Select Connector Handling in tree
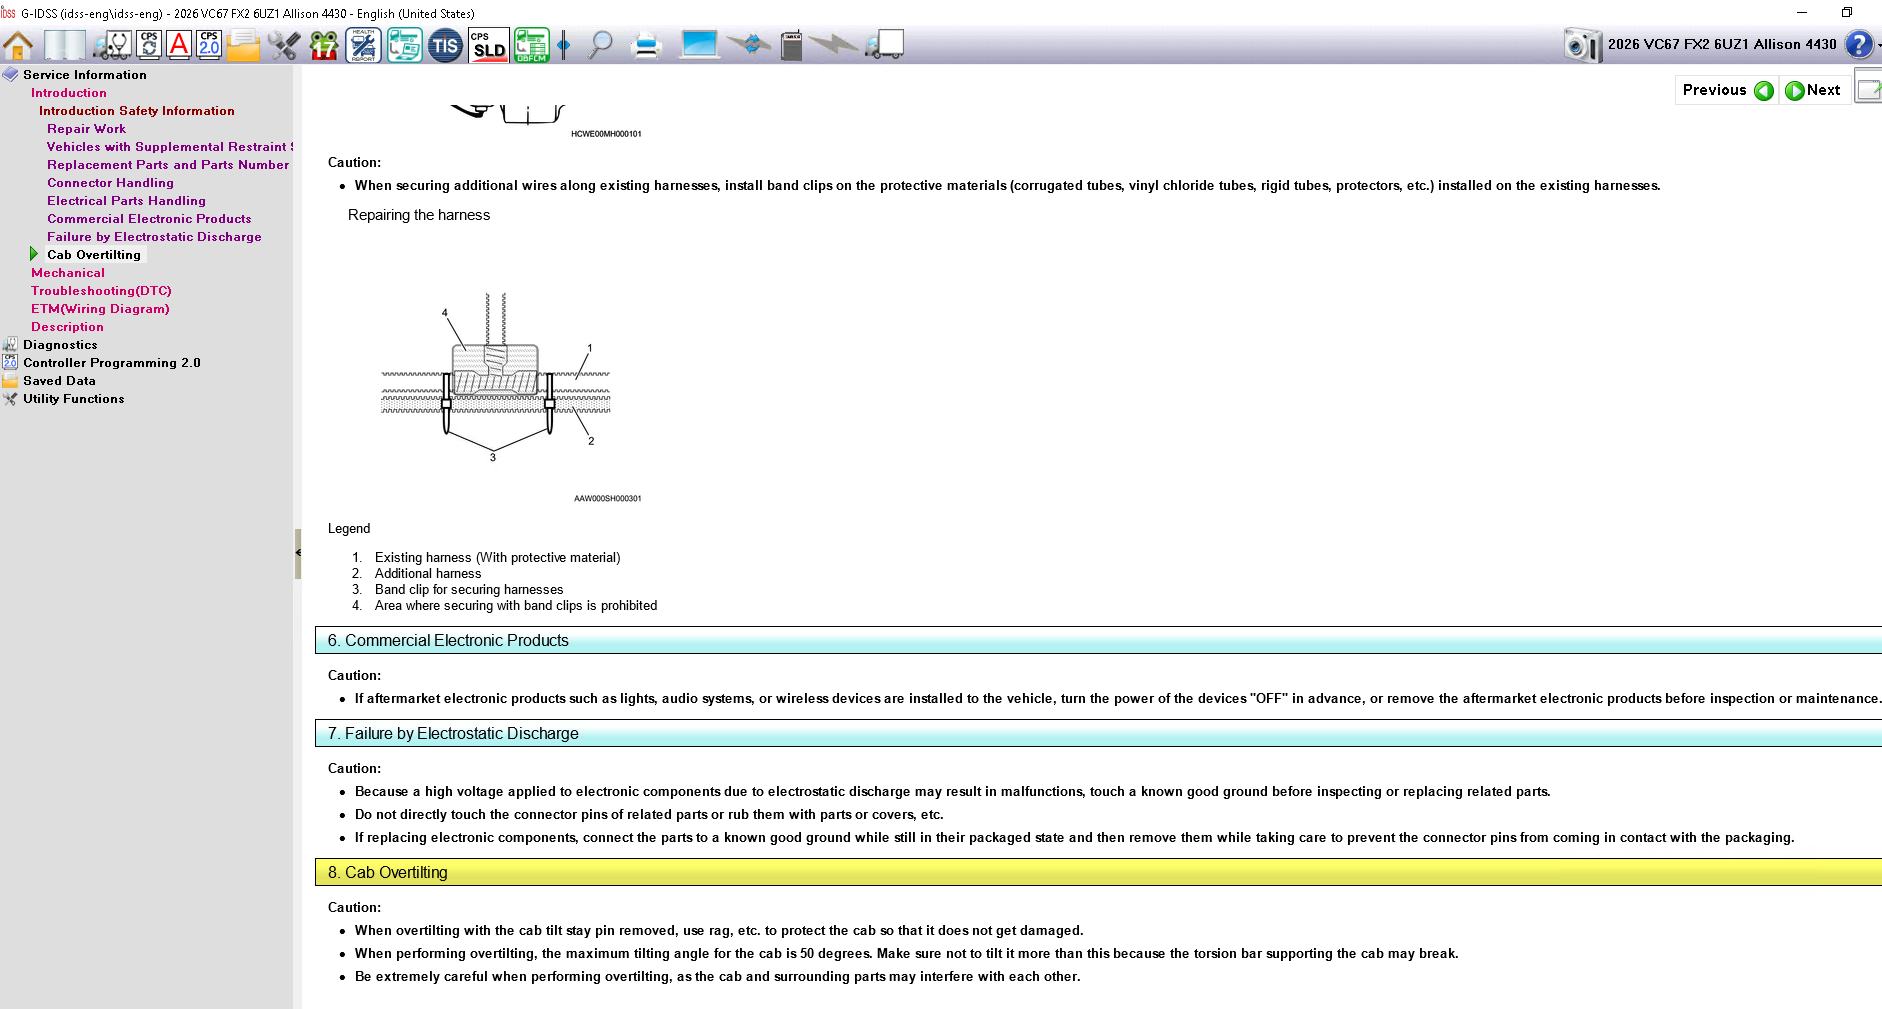Image resolution: width=1882 pixels, height=1009 pixels. (110, 183)
